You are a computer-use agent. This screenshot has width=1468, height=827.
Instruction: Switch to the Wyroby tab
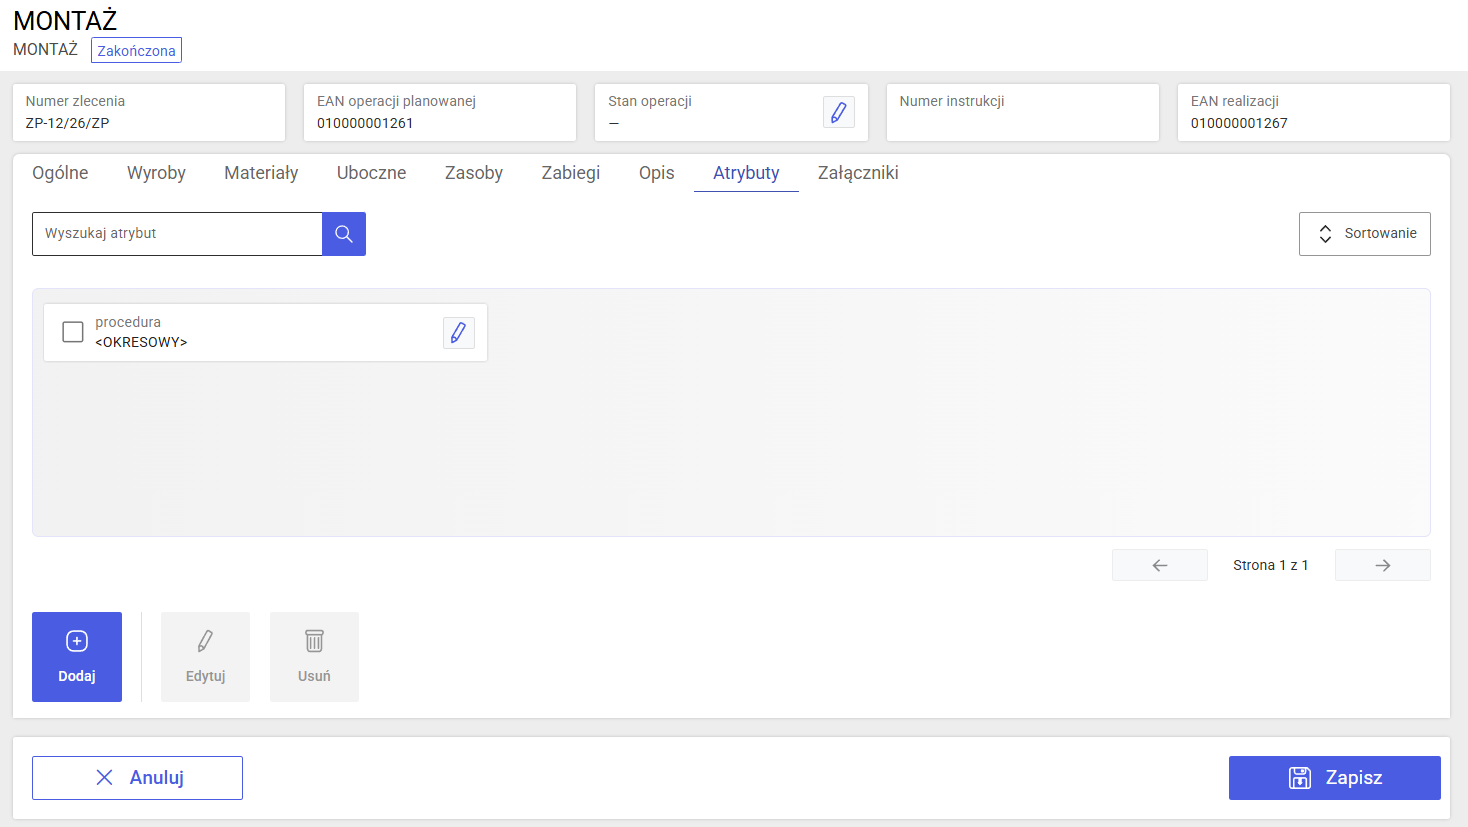156,173
